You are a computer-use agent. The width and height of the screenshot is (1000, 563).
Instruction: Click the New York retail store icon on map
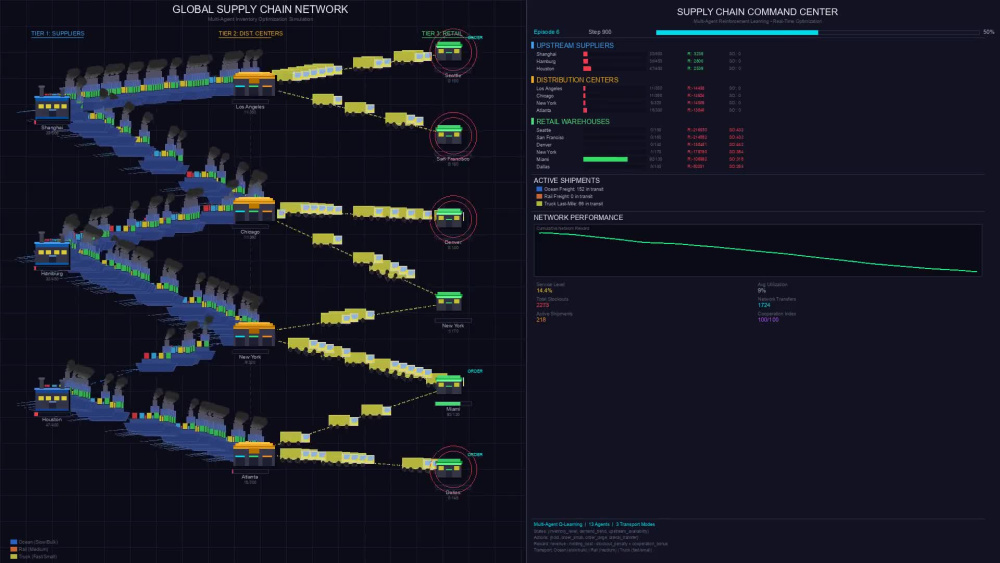(449, 301)
